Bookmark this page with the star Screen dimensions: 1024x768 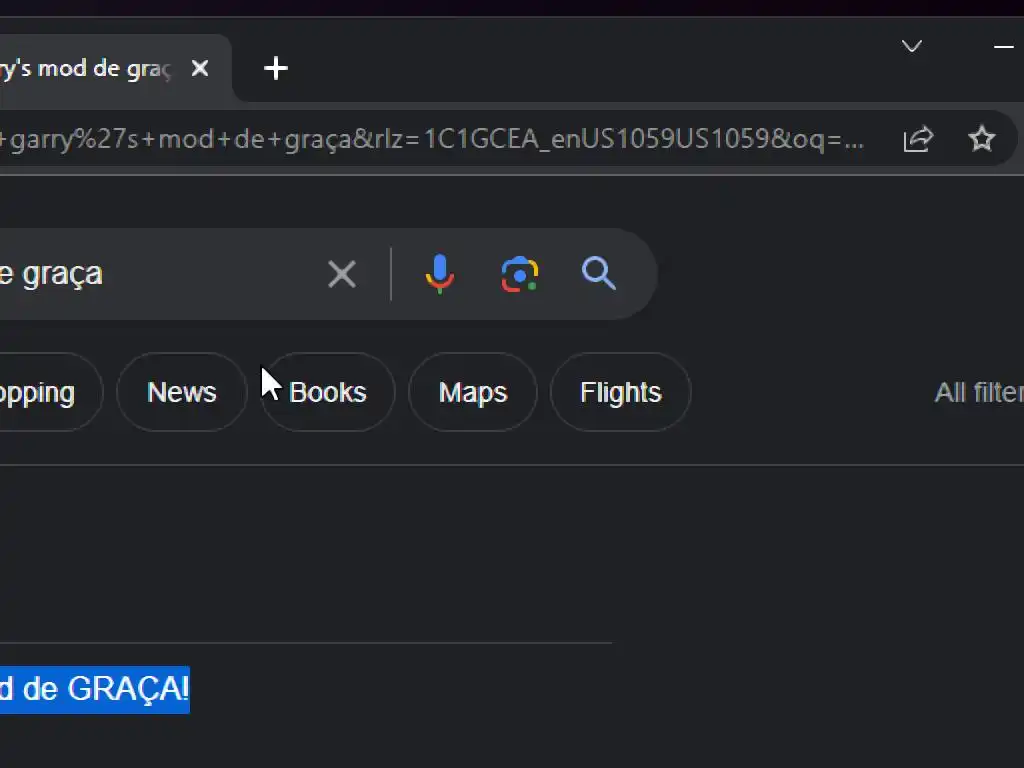tap(982, 139)
